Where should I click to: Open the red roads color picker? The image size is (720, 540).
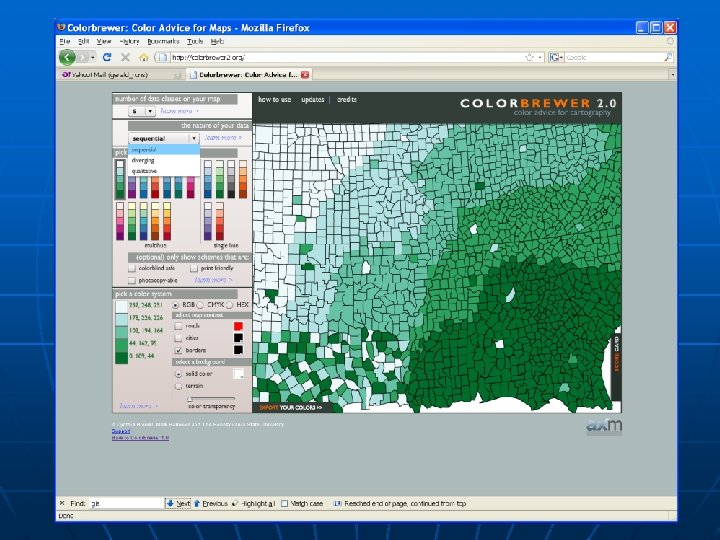pyautogui.click(x=238, y=326)
